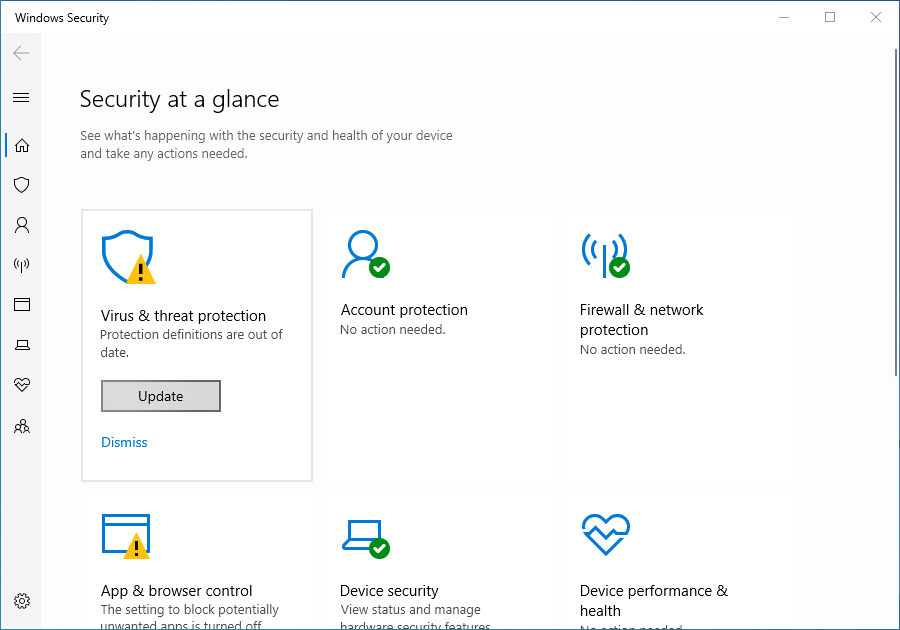Click the back arrow navigation button

point(20,53)
